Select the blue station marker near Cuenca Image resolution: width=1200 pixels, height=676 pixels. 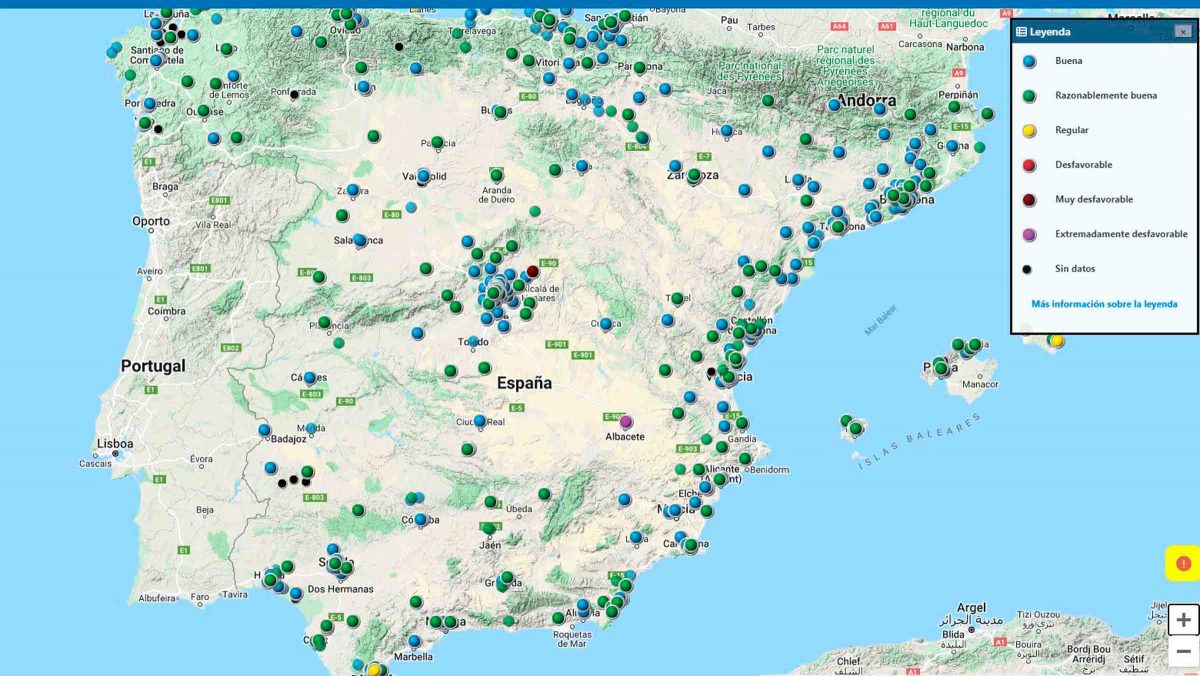tap(605, 324)
